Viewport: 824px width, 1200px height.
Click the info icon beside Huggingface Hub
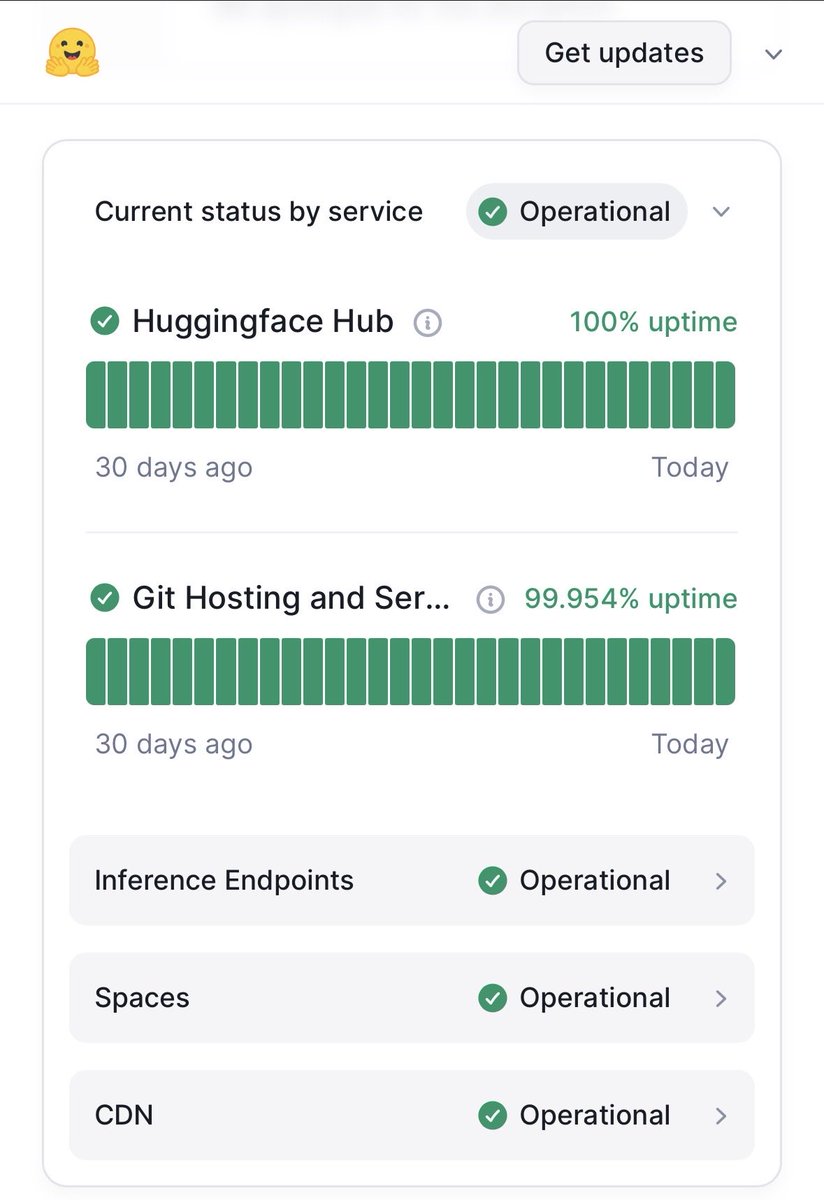428,323
